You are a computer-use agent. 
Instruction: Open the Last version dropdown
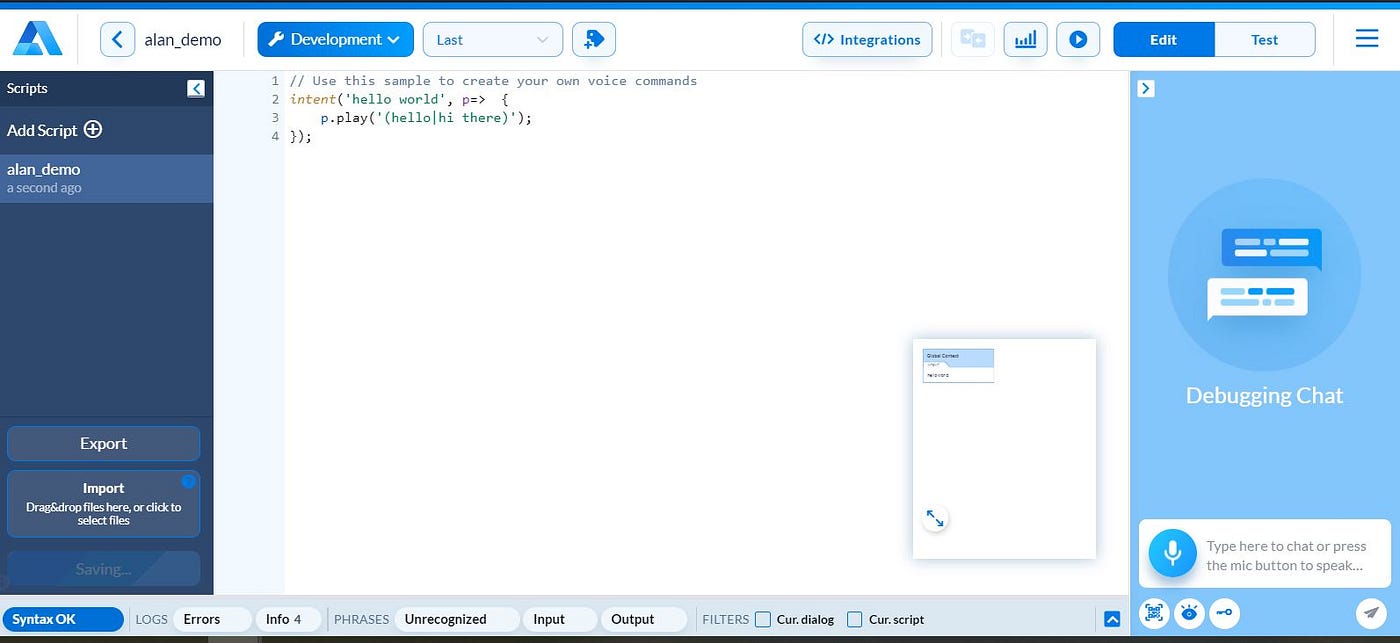coord(492,39)
